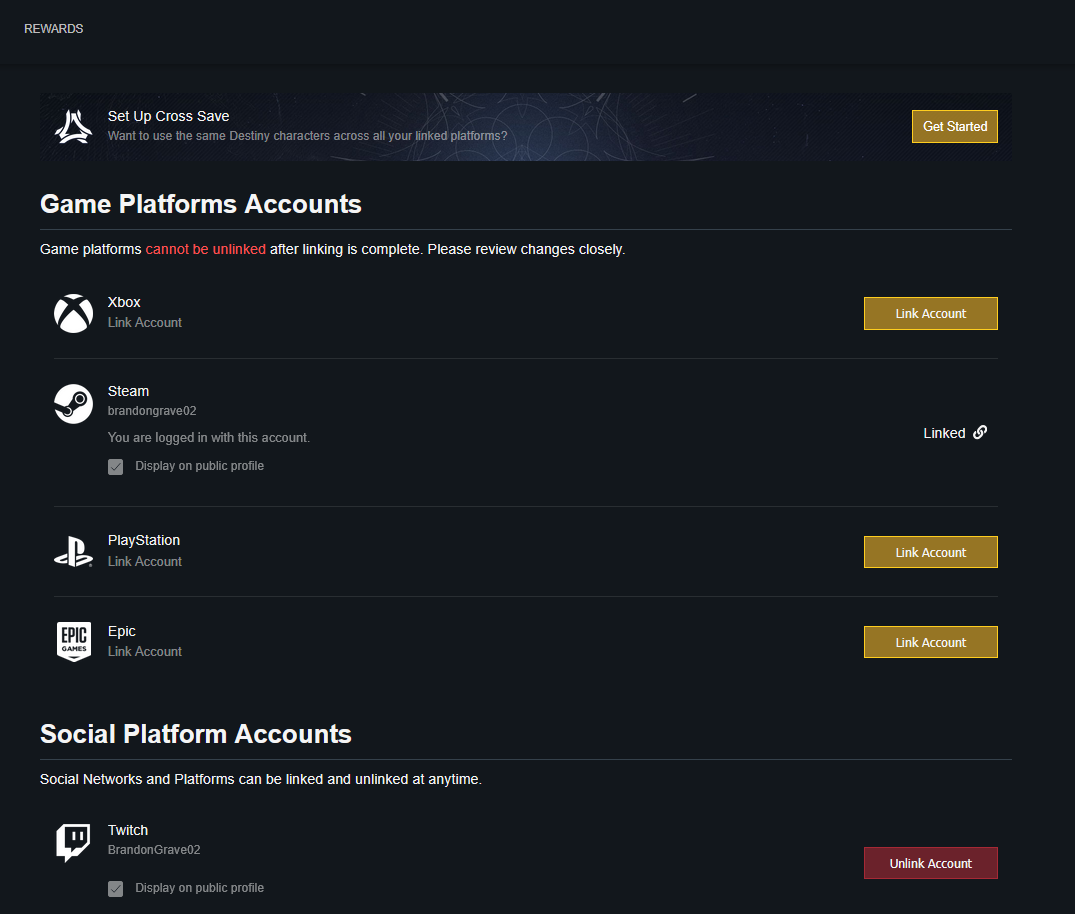Viewport: 1075px width, 914px height.
Task: Click the Xbox logo icon
Action: 73,313
